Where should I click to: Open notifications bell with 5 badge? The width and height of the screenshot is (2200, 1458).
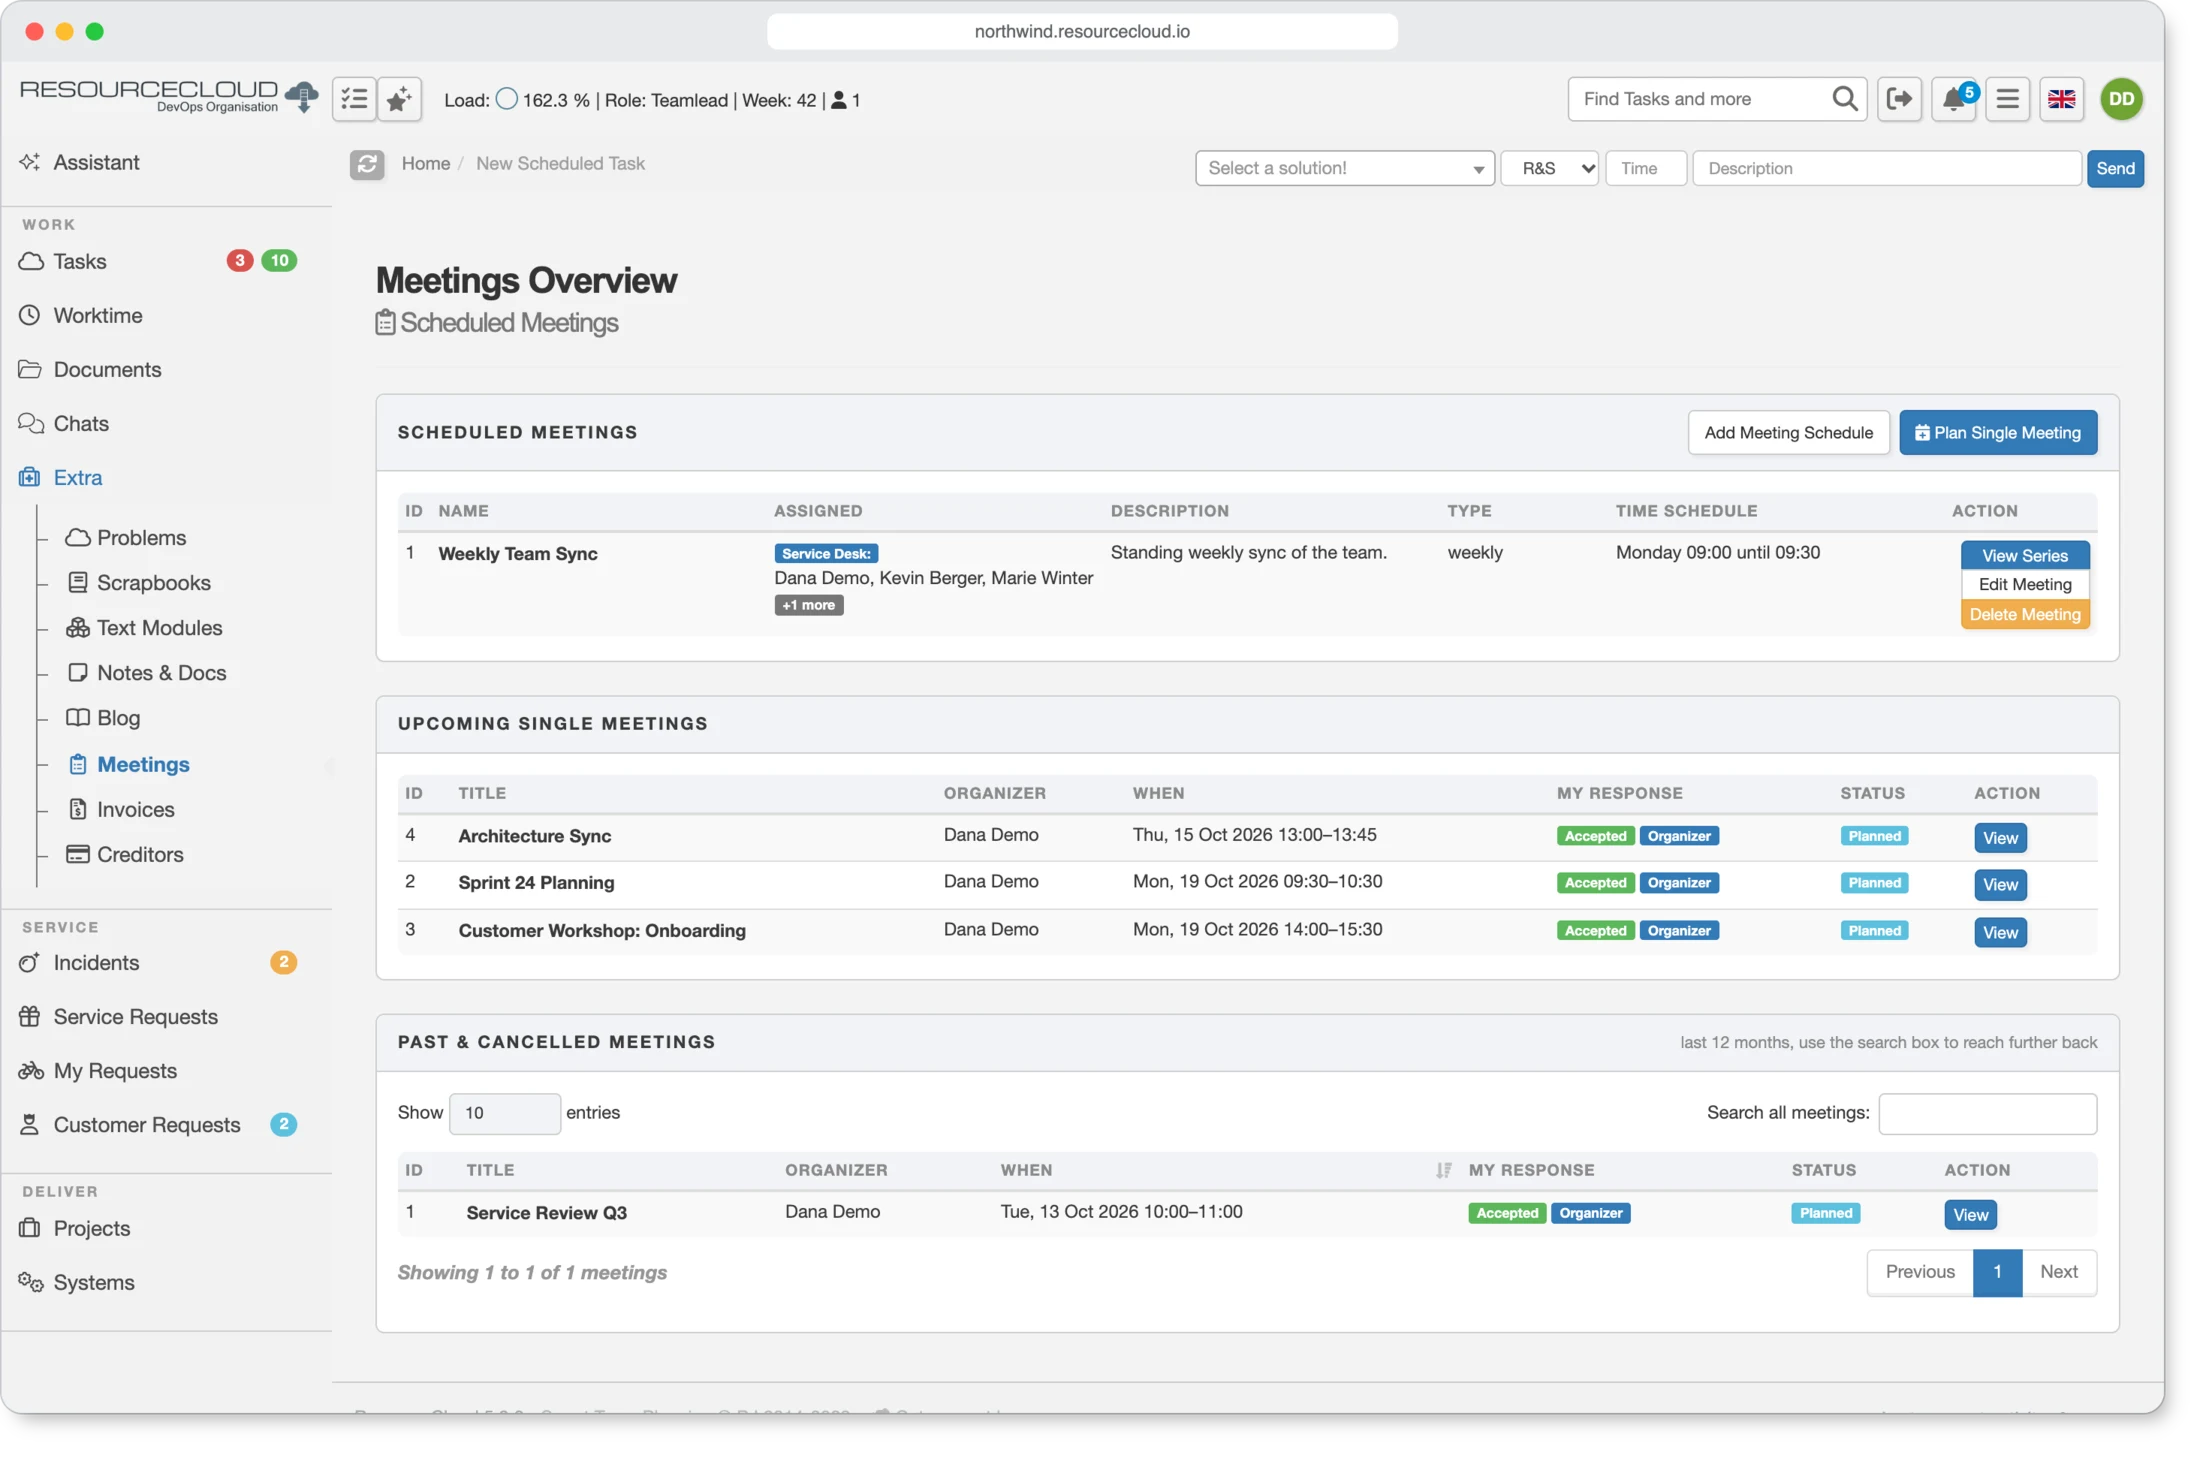1953,99
